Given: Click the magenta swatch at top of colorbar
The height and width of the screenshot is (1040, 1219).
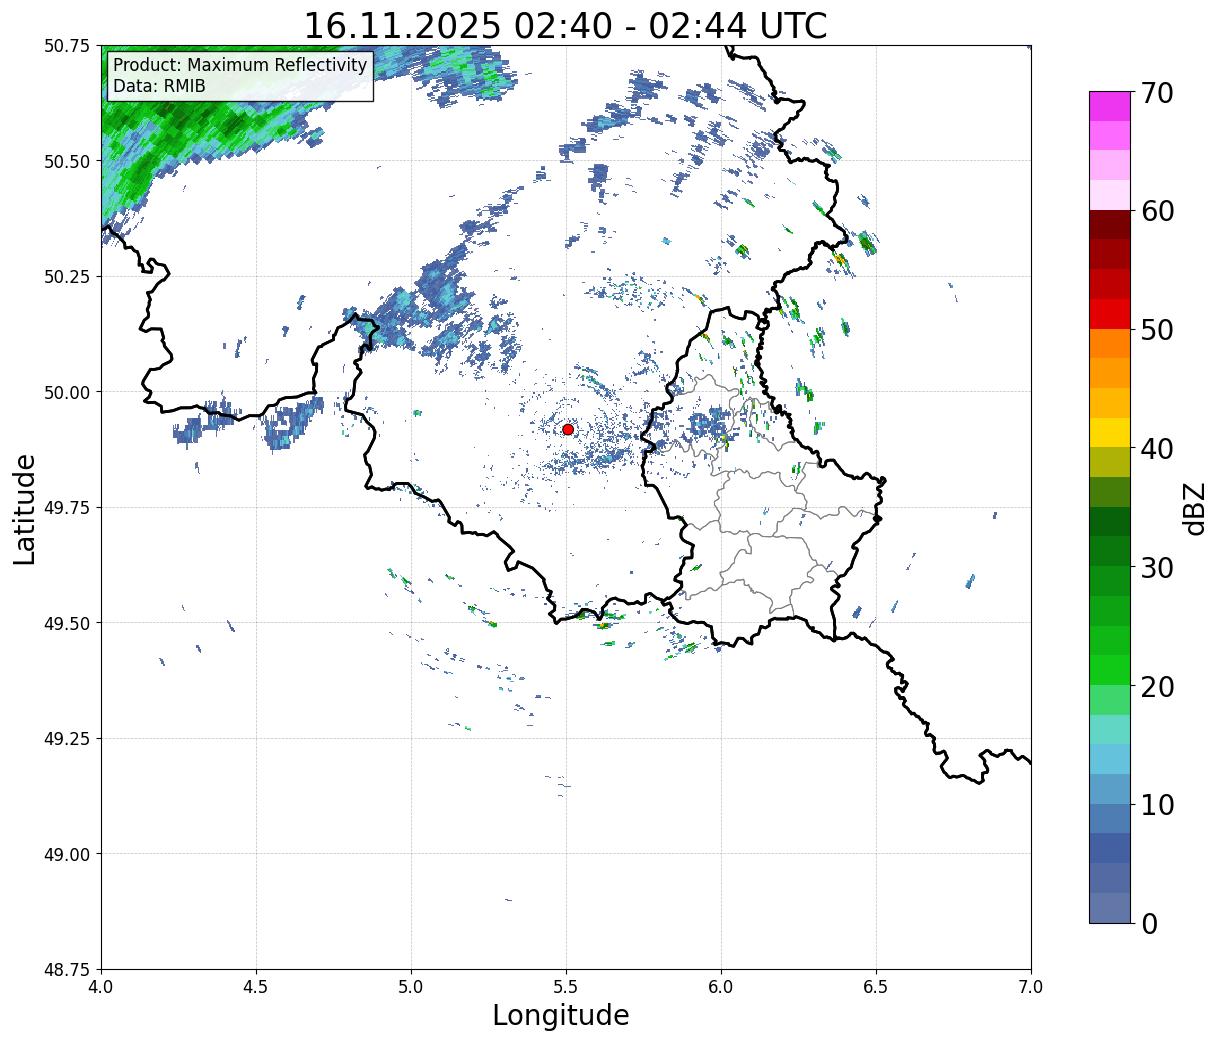Looking at the screenshot, I should [1110, 106].
